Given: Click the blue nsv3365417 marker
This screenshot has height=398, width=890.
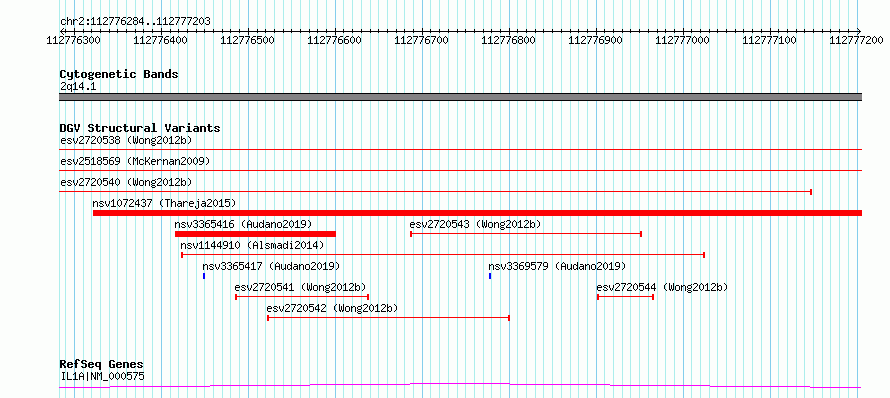Looking at the screenshot, I should 204,276.
